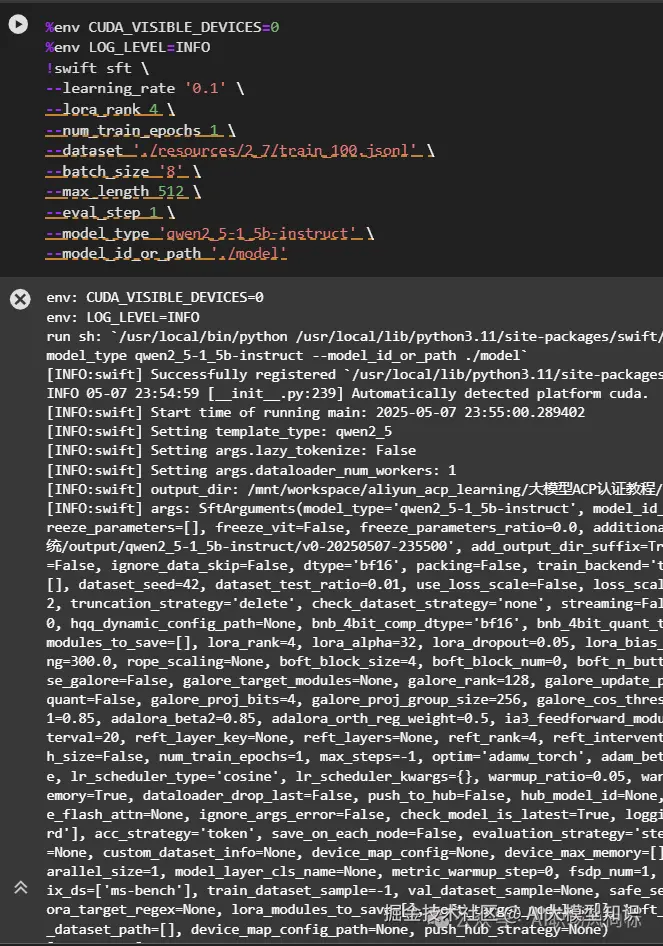This screenshot has height=946, width=663.
Task: Run the code cell with play button
Action: 18,24
